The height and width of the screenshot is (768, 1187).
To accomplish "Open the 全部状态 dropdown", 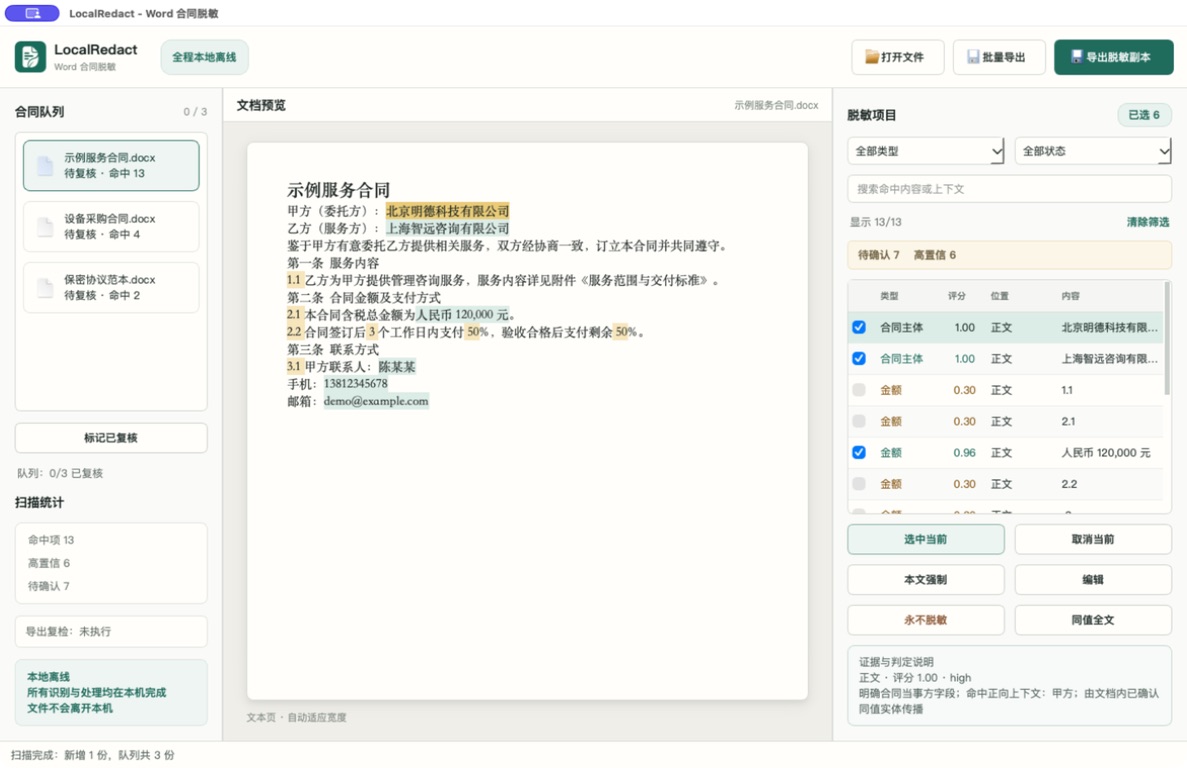I will (x=1093, y=151).
